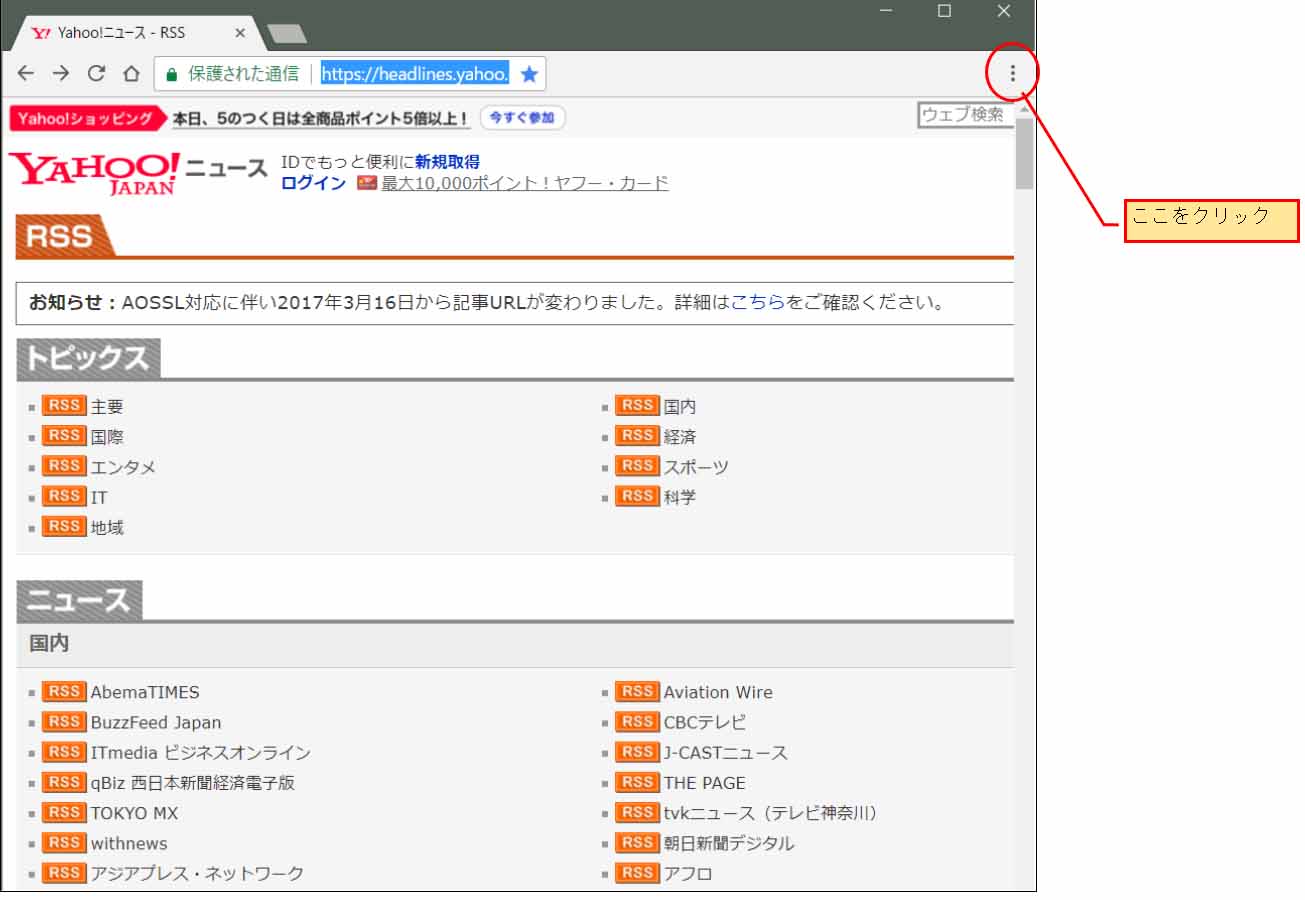Click the withnews feed name
This screenshot has width=1305, height=900.
click(x=129, y=843)
